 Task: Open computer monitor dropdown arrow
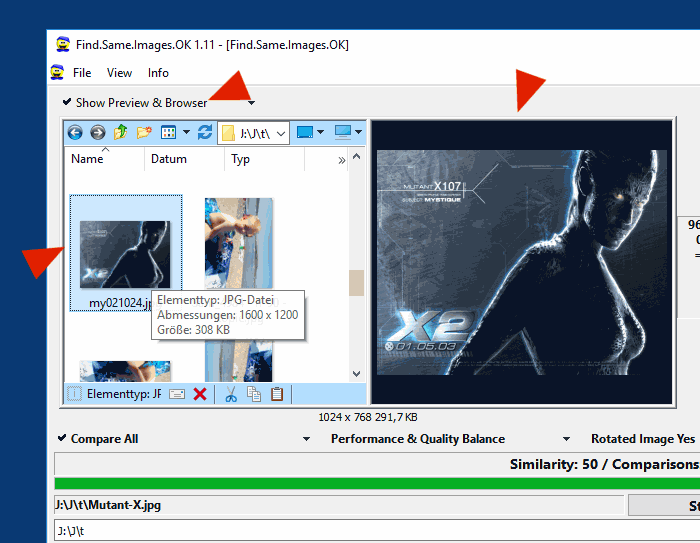(358, 132)
